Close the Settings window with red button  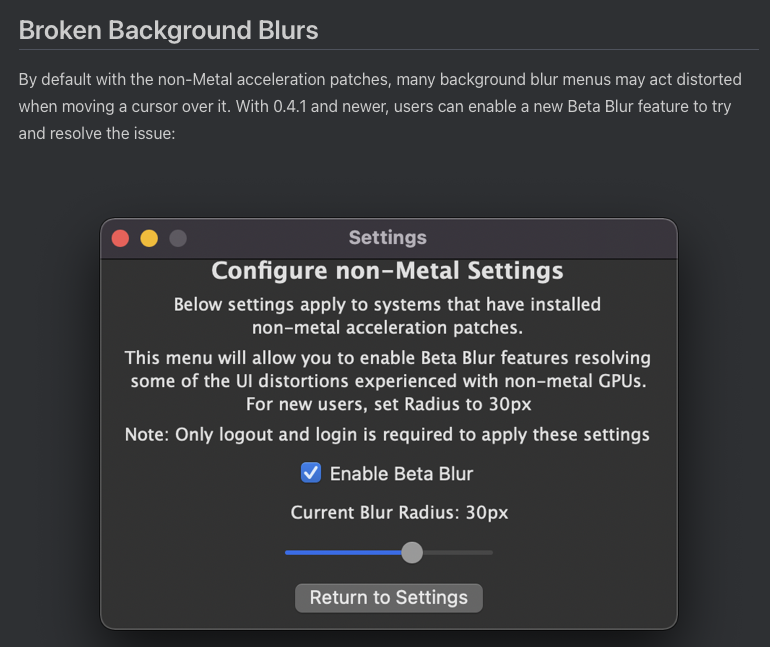[x=121, y=238]
